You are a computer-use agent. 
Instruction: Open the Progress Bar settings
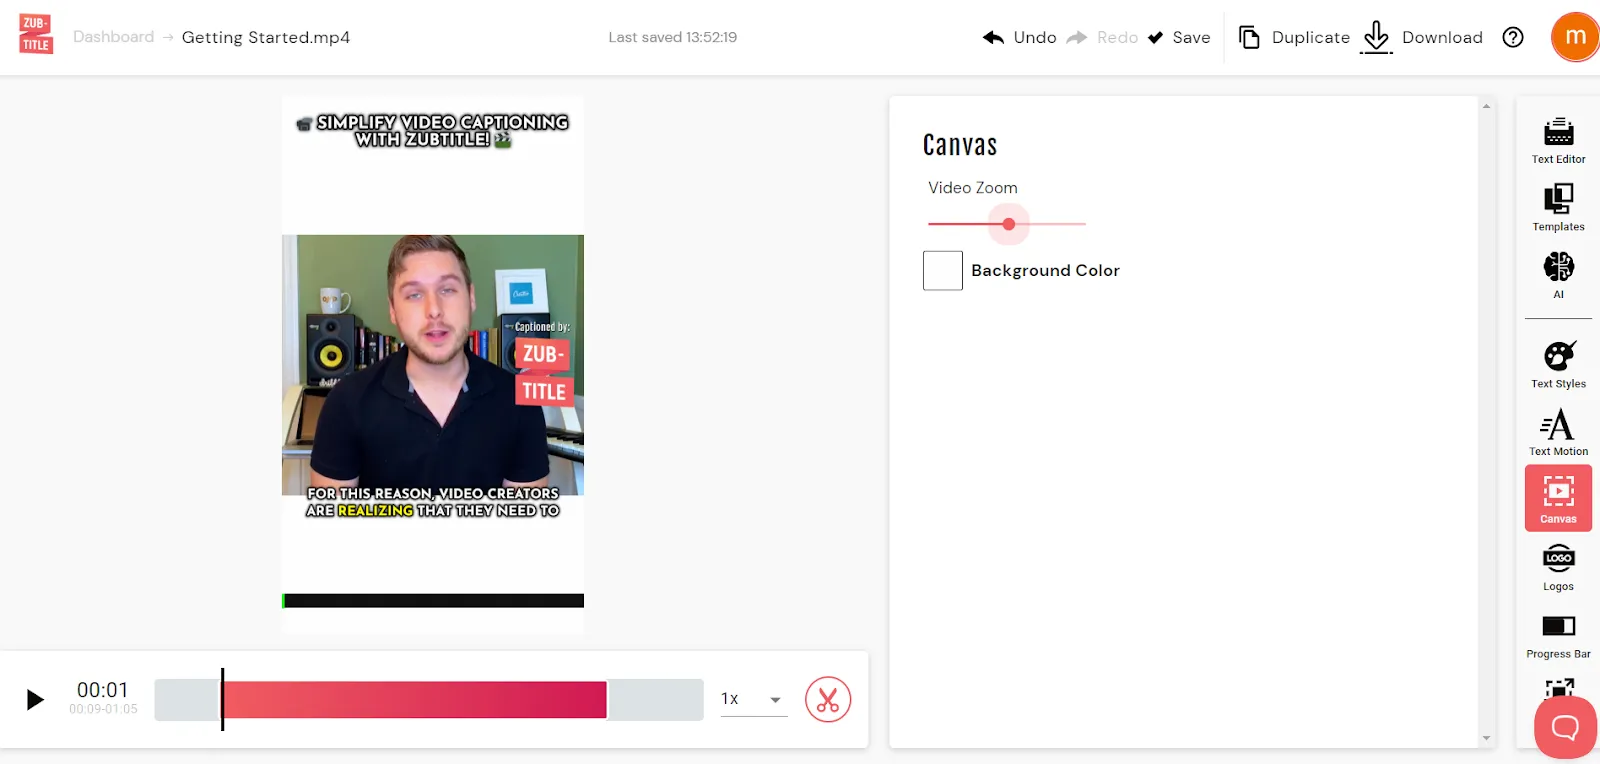coord(1558,635)
